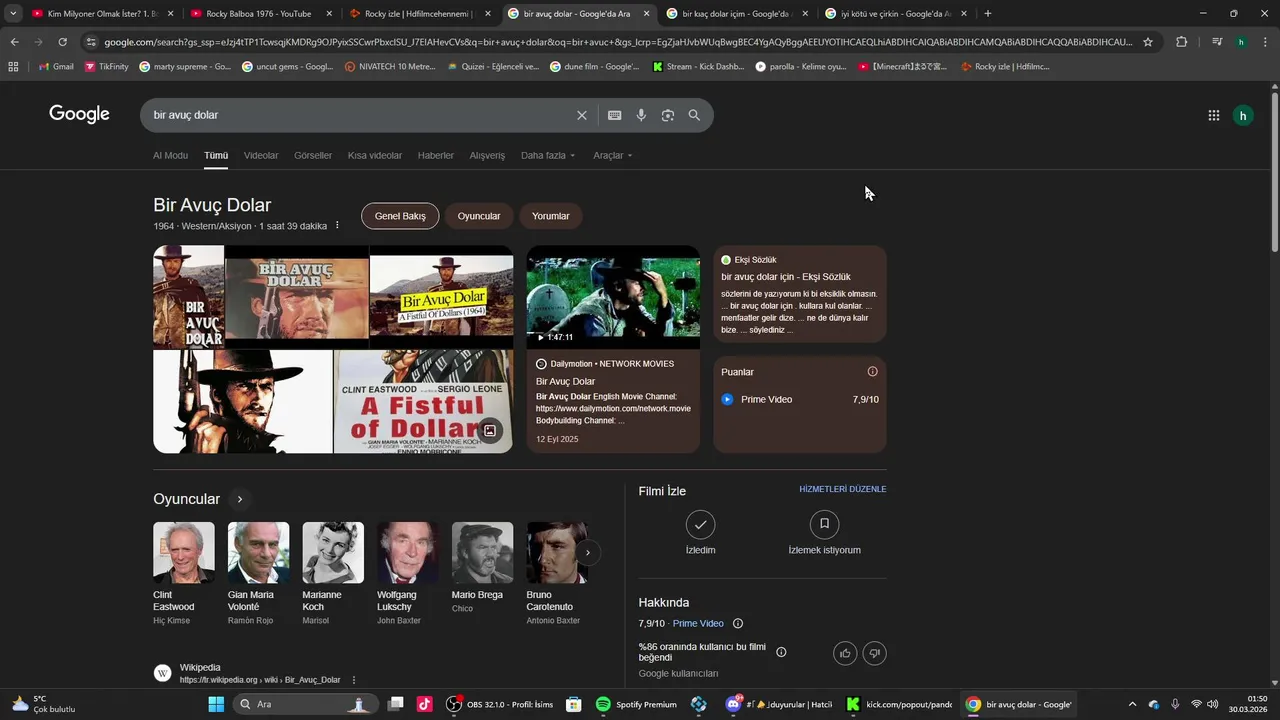The image size is (1280, 720).
Task: Open the image gallery icon on the poster
Action: coord(490,431)
